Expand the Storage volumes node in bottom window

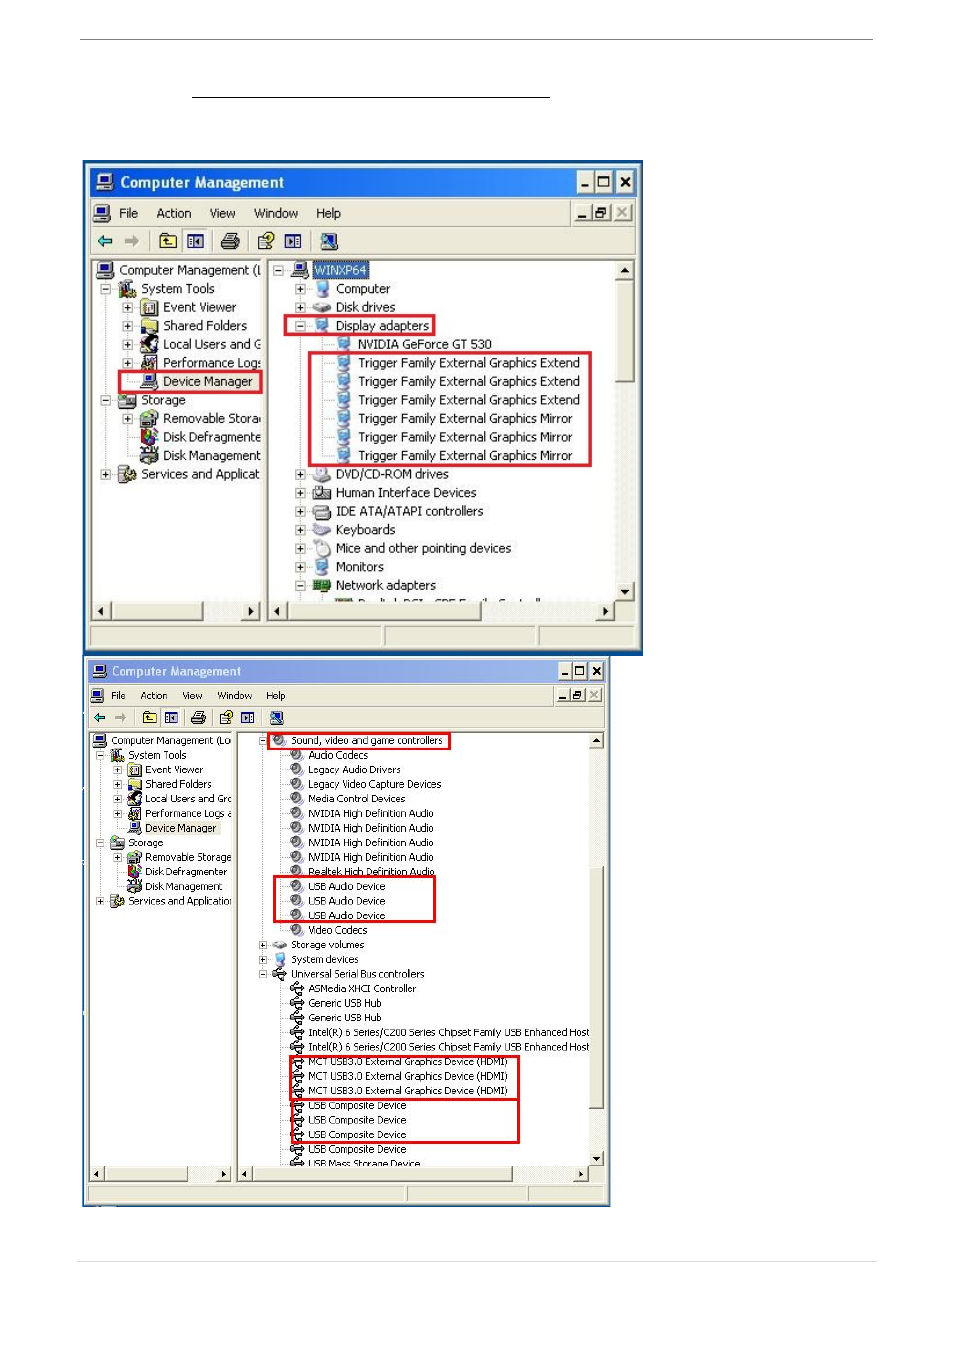pos(263,945)
